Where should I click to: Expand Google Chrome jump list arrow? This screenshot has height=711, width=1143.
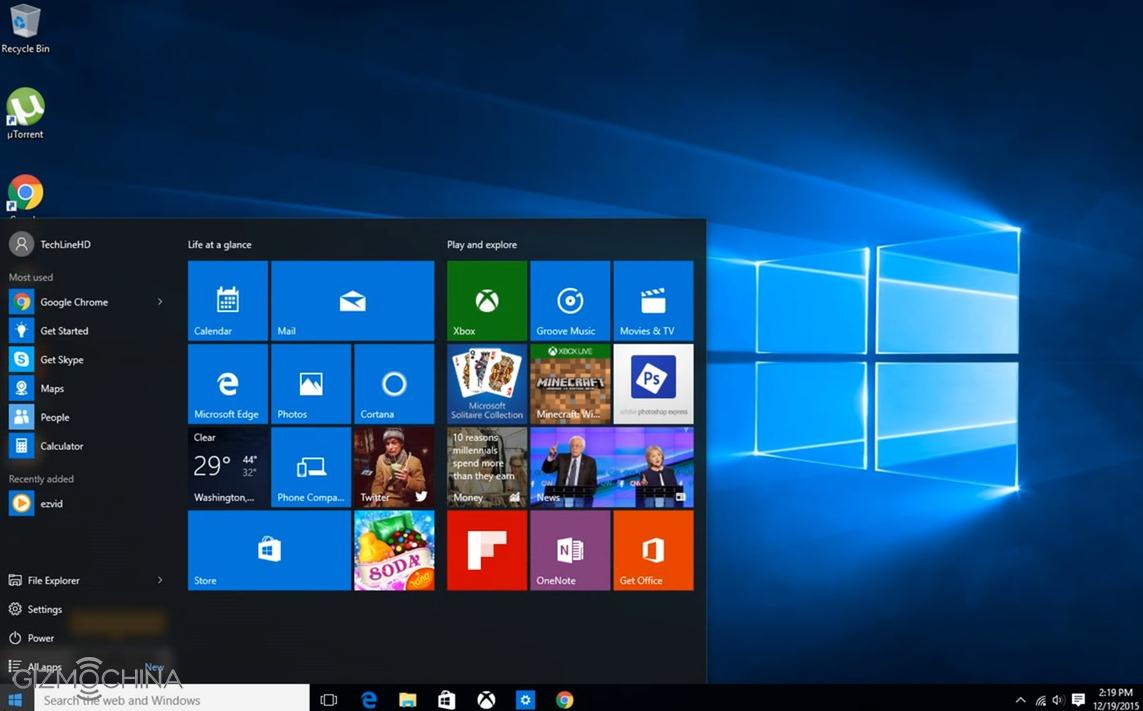(x=160, y=302)
